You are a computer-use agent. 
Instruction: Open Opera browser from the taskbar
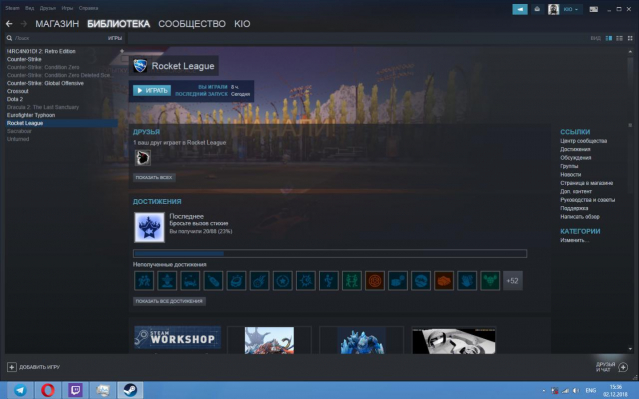[x=48, y=390]
